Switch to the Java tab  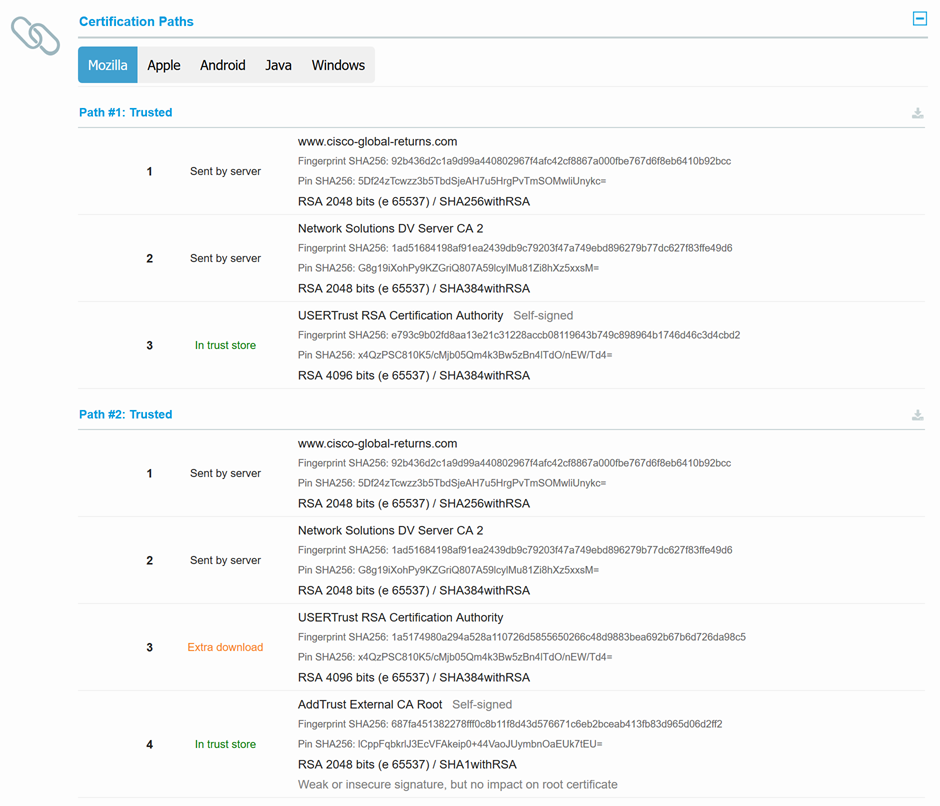tap(278, 65)
